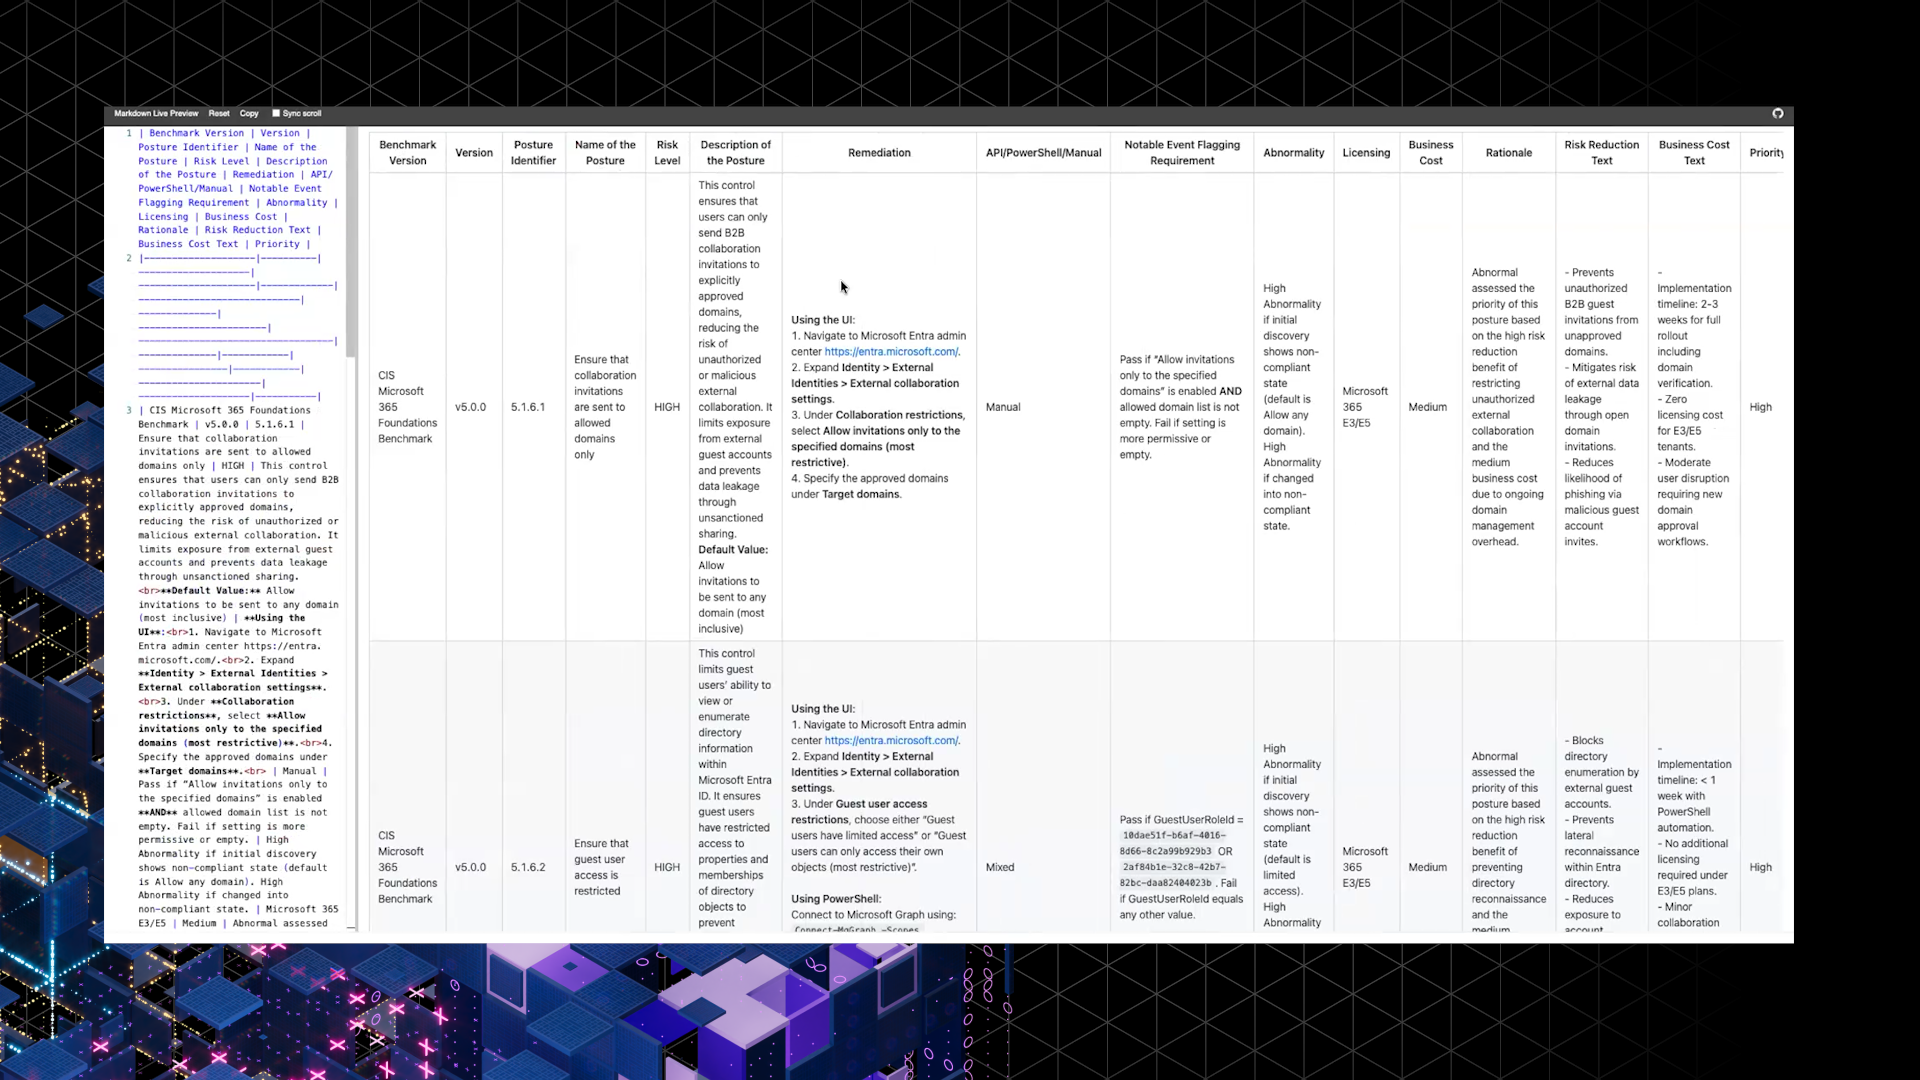Viewport: 1920px width, 1080px height.
Task: Click the Benchmark Version column header
Action: click(x=408, y=153)
